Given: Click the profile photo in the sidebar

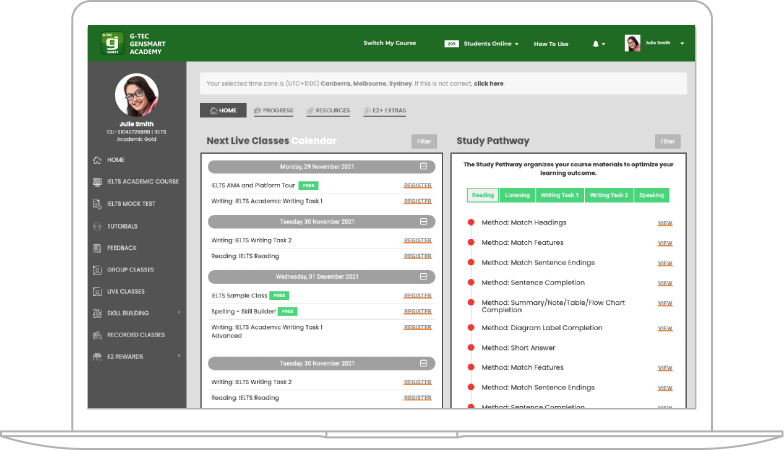Looking at the screenshot, I should click(136, 95).
